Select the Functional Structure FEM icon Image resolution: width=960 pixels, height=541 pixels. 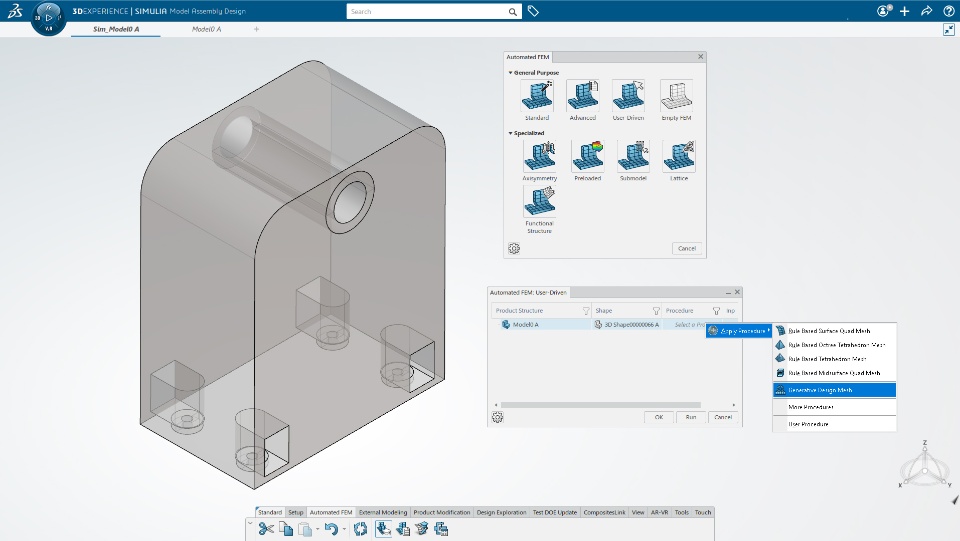pyautogui.click(x=539, y=201)
